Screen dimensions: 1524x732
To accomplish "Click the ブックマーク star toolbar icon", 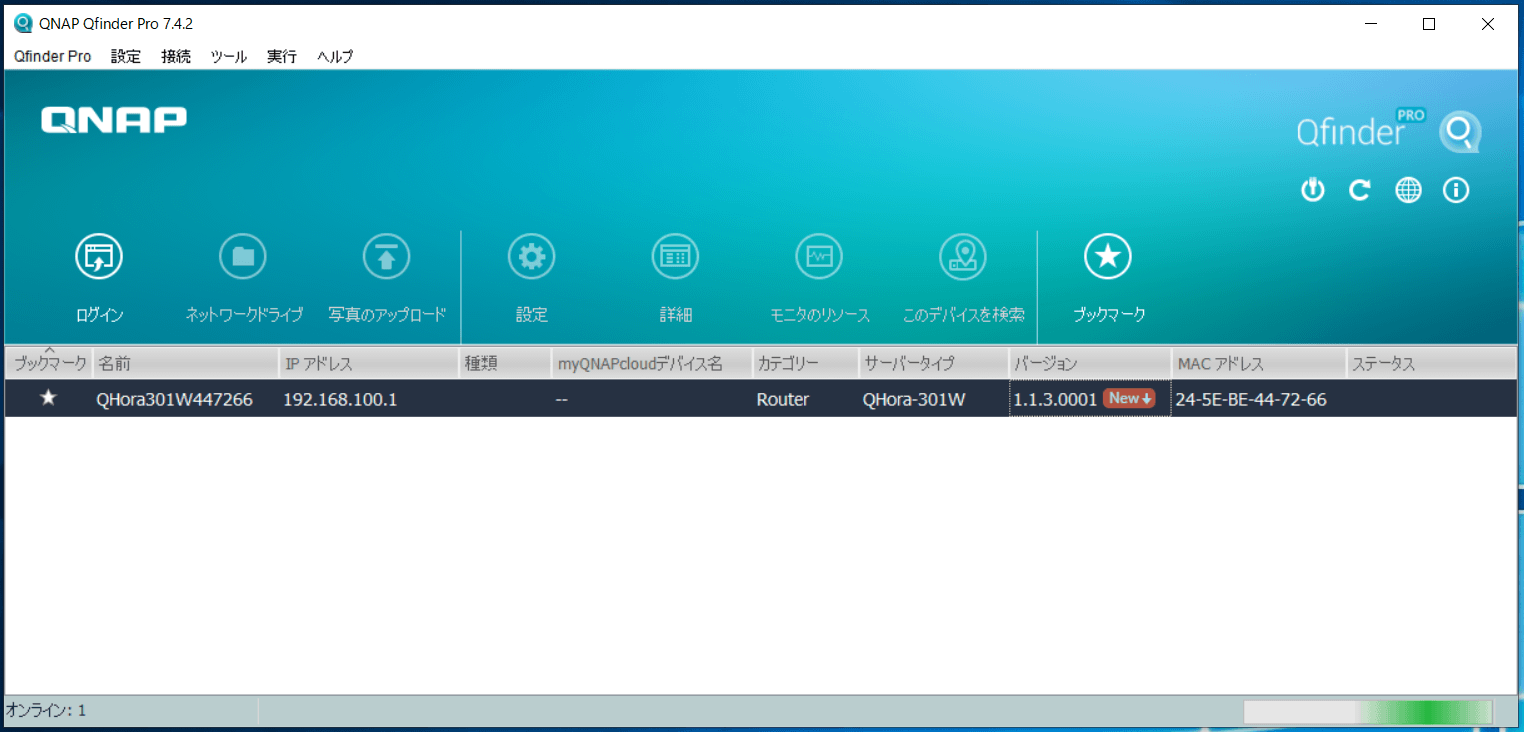I will [1108, 258].
